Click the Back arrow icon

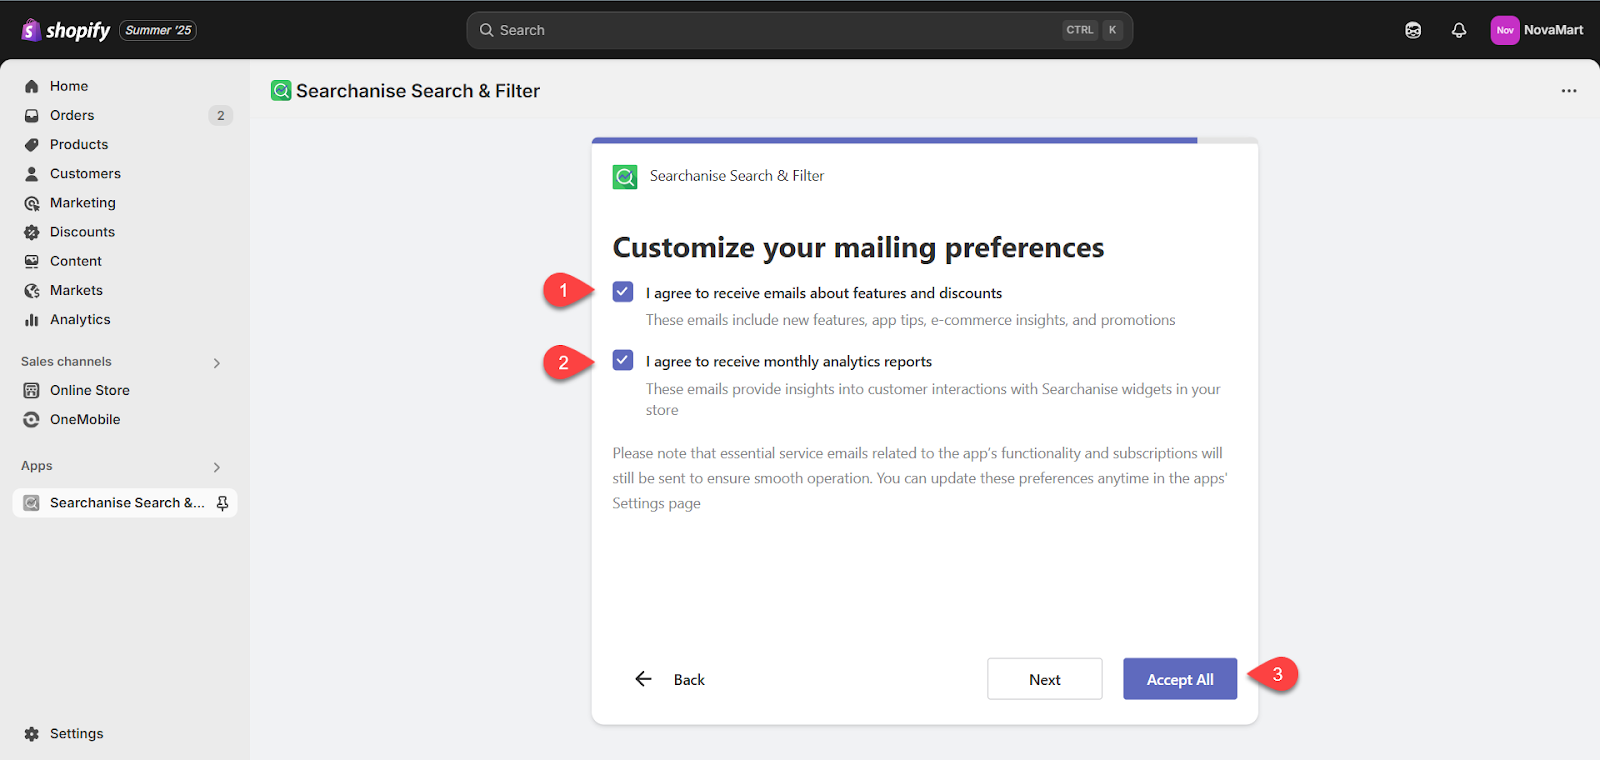pyautogui.click(x=643, y=679)
